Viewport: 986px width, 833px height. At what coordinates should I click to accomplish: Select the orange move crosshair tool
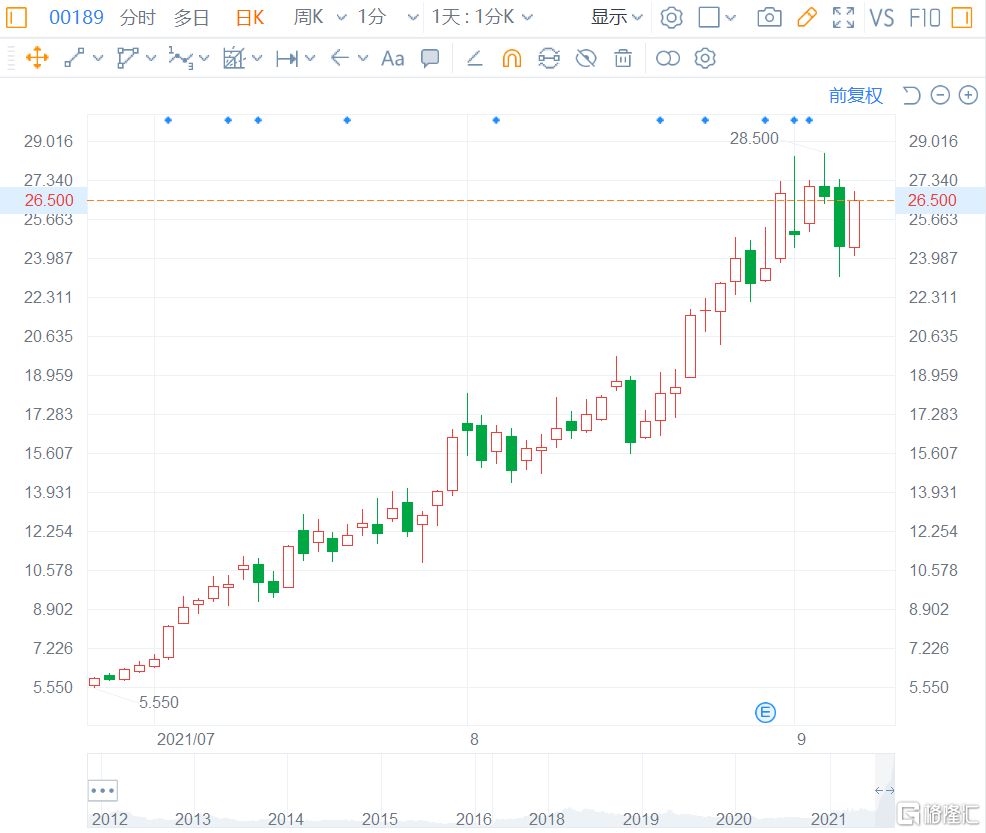pos(37,58)
